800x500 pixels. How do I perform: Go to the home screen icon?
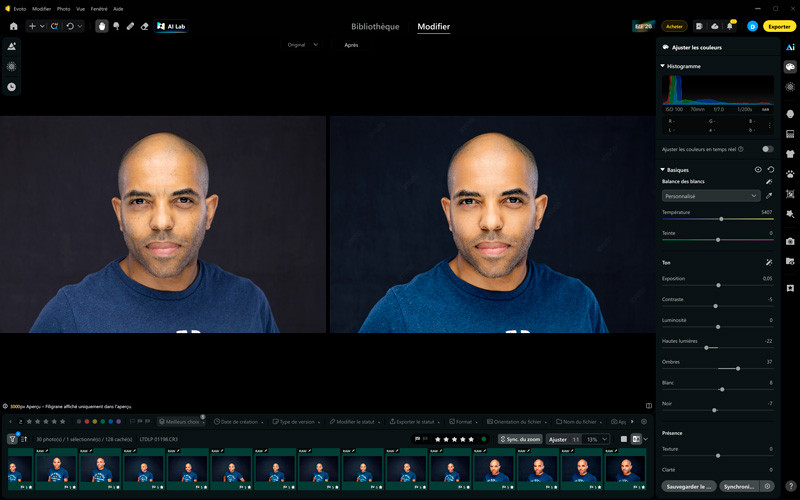click(x=14, y=26)
